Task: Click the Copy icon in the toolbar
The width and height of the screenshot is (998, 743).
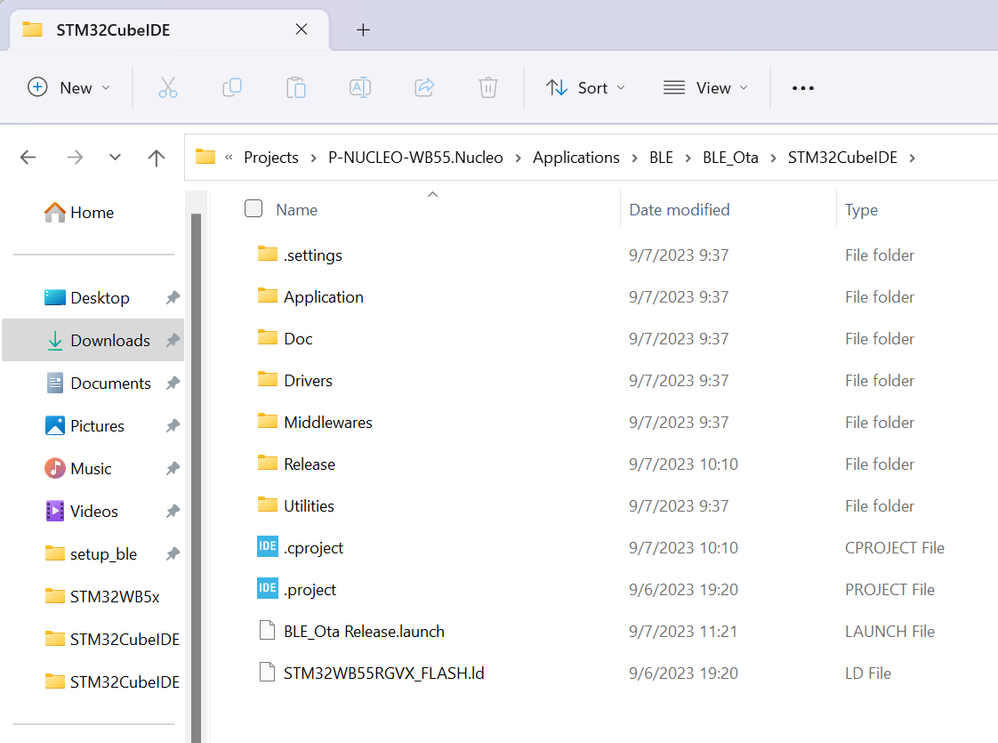Action: (232, 88)
